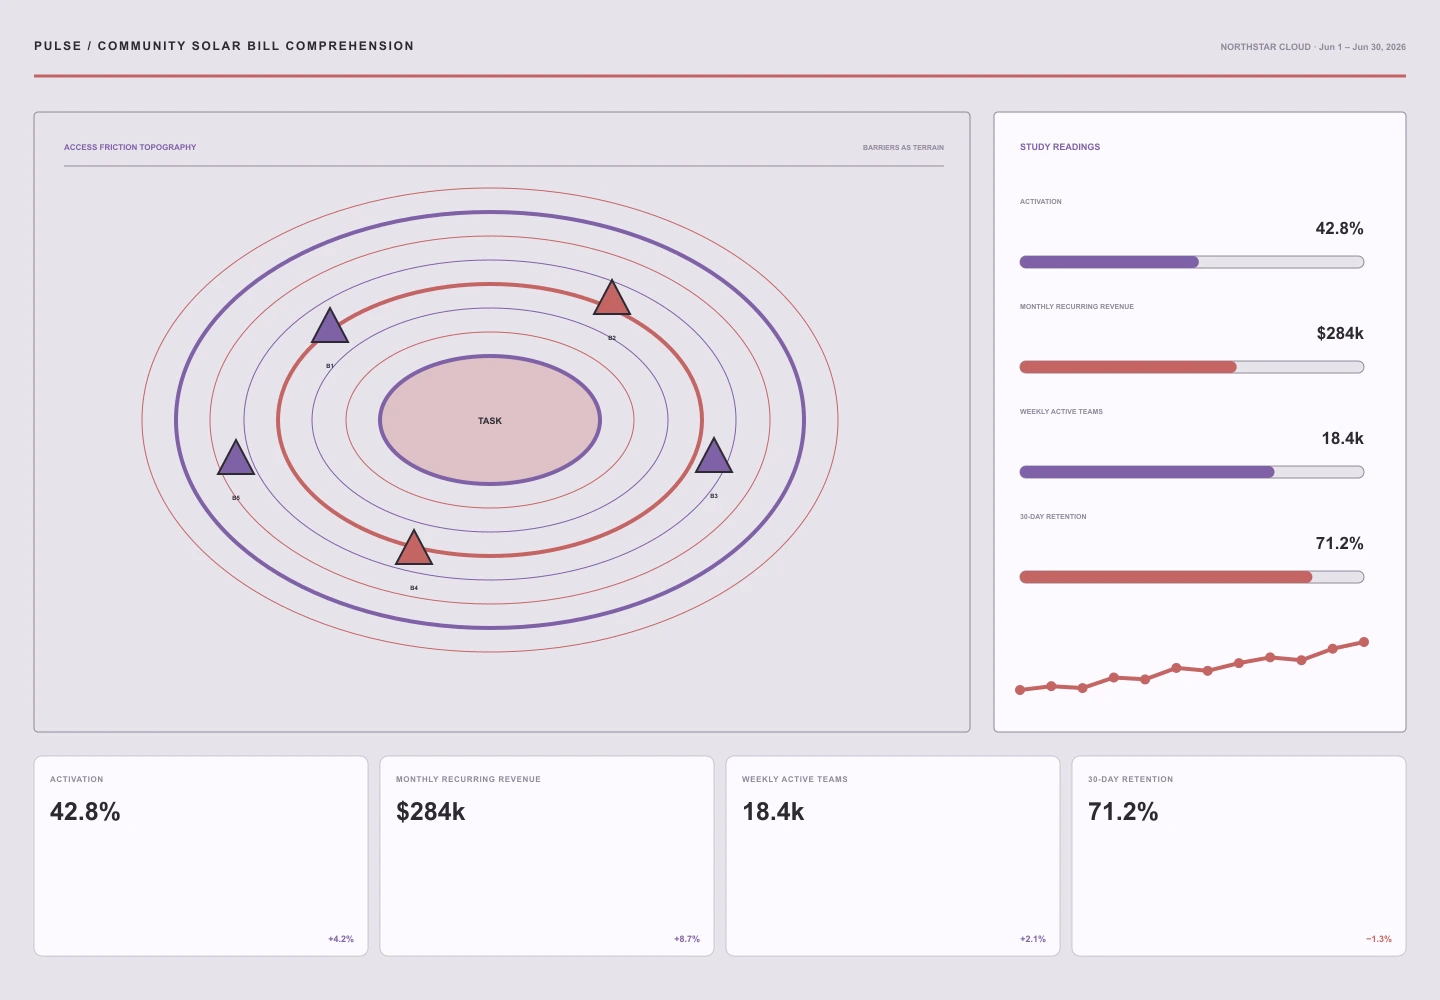Click the 'PULSE / COMMUNITY SOLAR BILL COMPREHENSION' title

(x=224, y=46)
